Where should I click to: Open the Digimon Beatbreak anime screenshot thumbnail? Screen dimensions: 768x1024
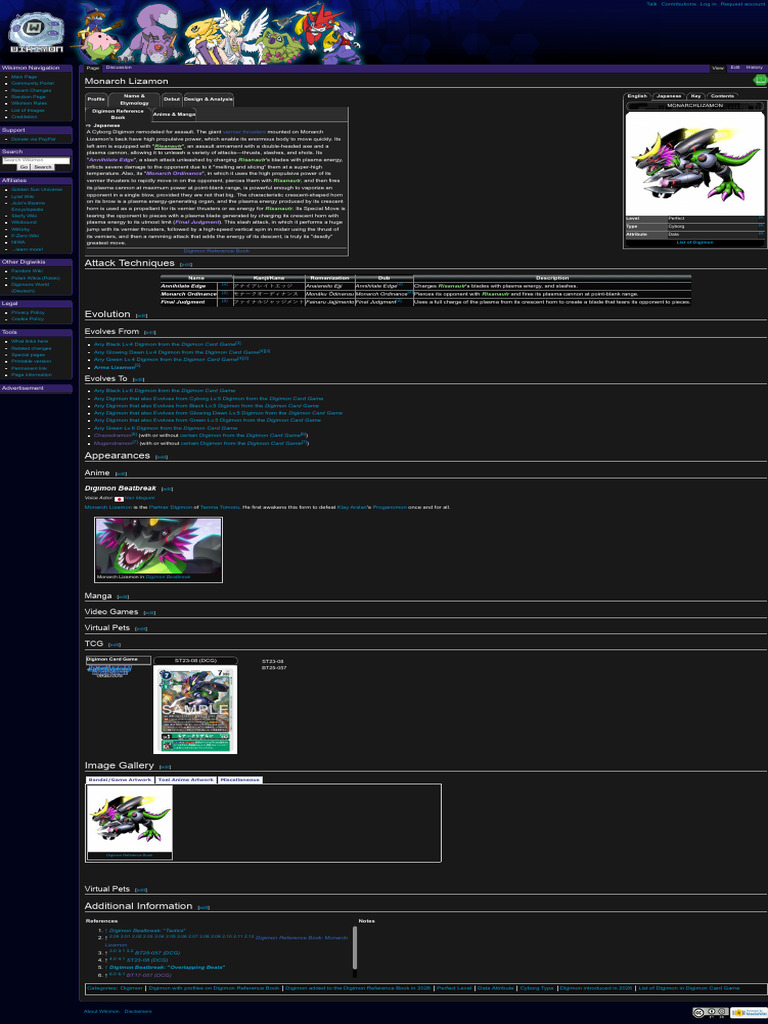coord(159,546)
